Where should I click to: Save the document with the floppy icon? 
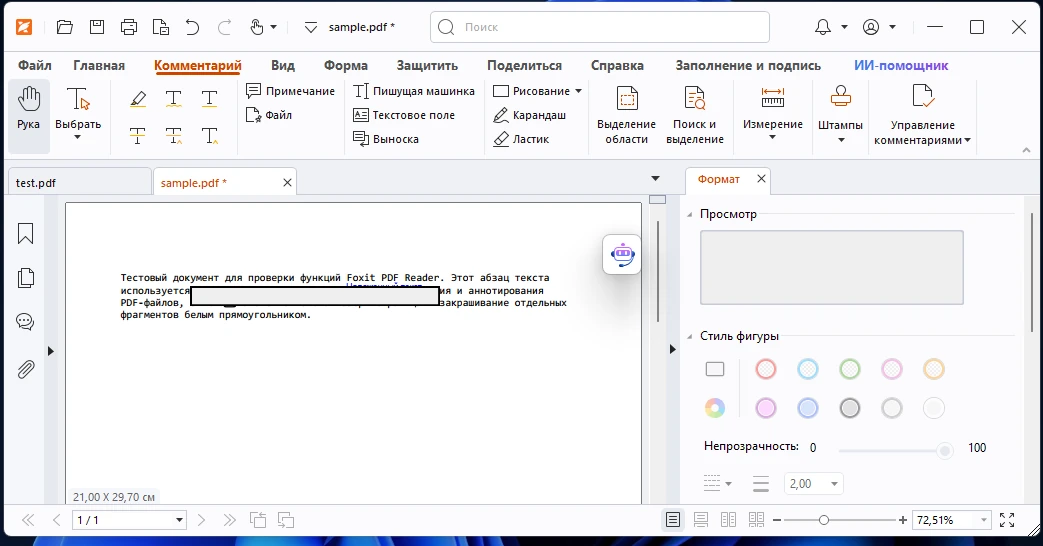tap(97, 27)
